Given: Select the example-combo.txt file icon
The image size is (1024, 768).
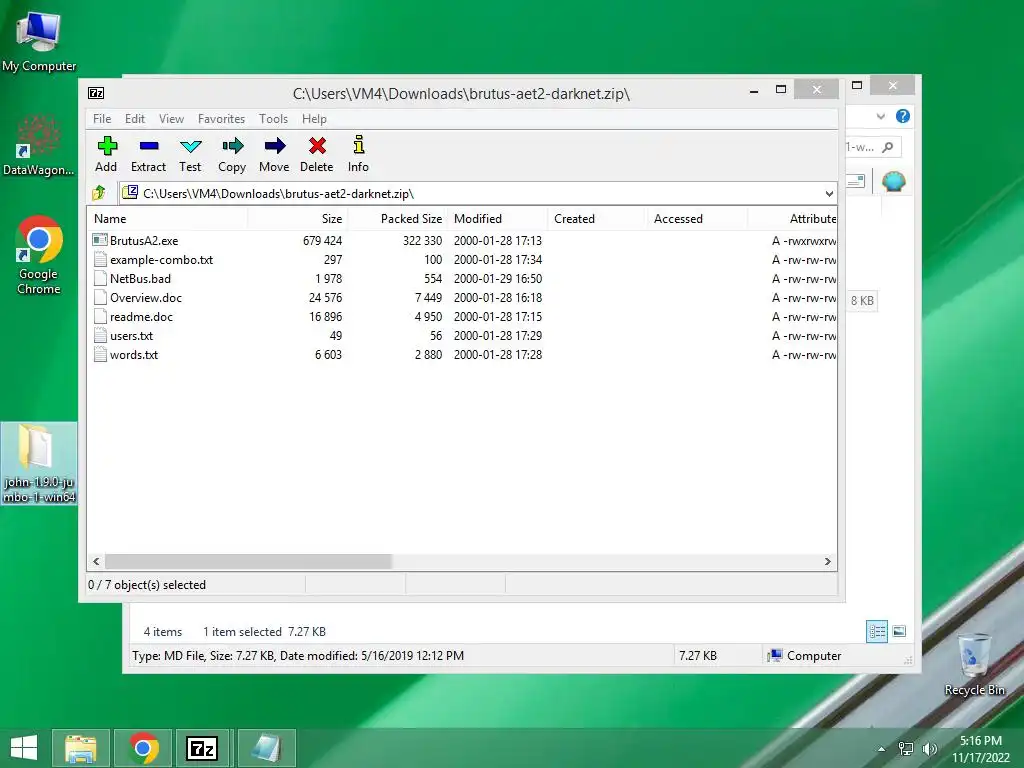Looking at the screenshot, I should (x=100, y=259).
